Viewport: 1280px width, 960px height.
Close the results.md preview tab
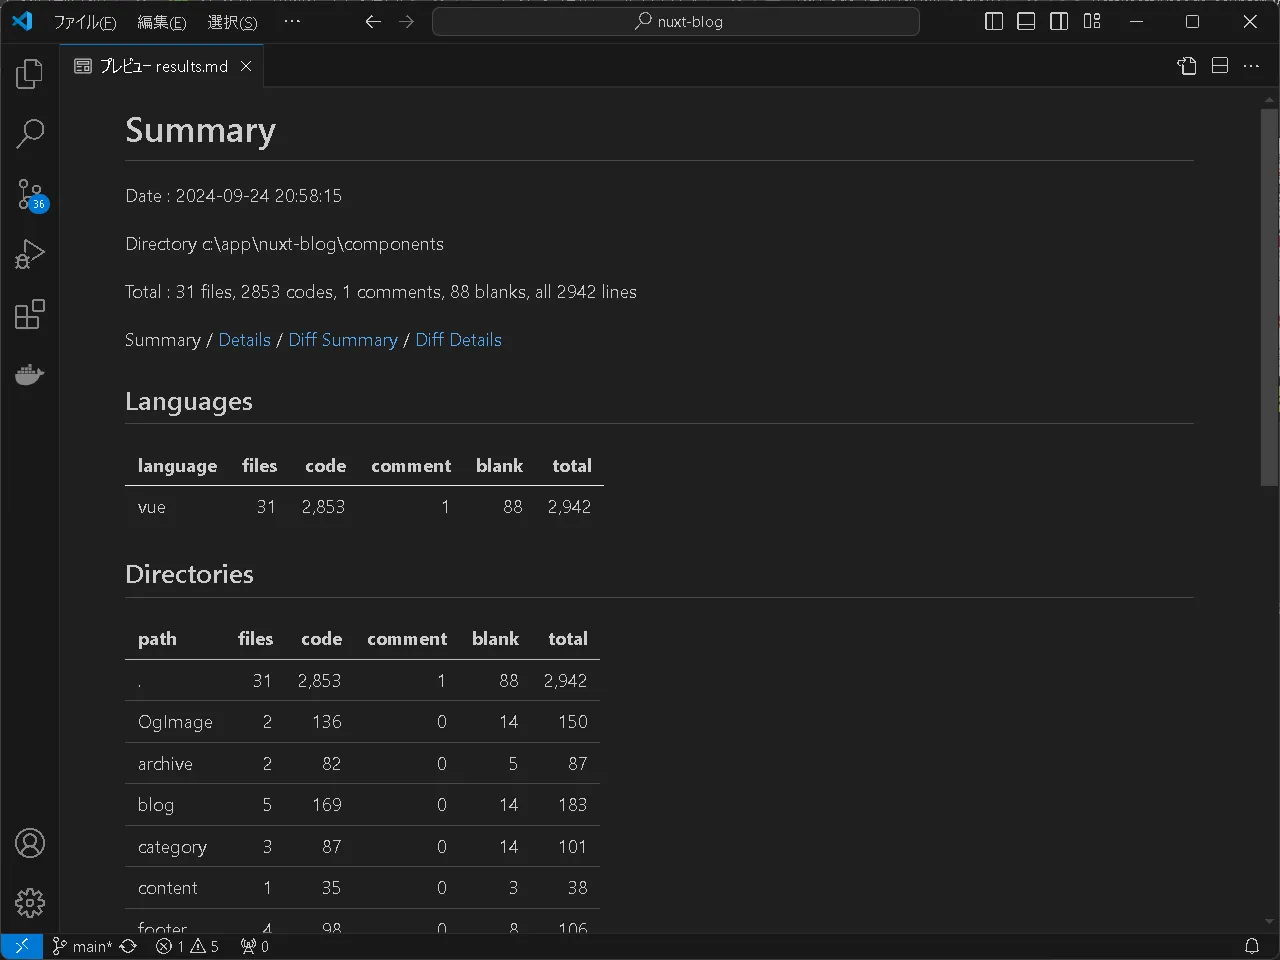point(246,66)
